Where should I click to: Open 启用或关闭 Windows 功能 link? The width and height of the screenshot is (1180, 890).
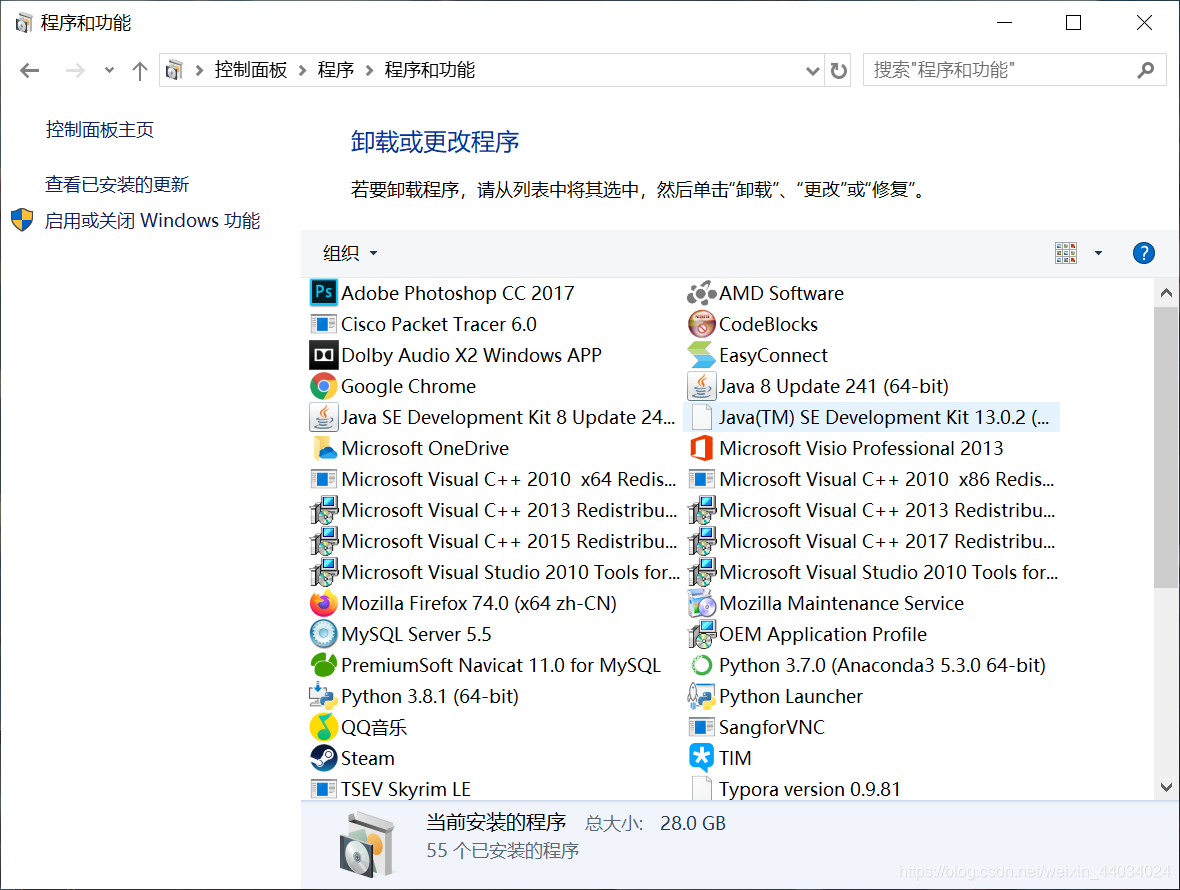(152, 220)
